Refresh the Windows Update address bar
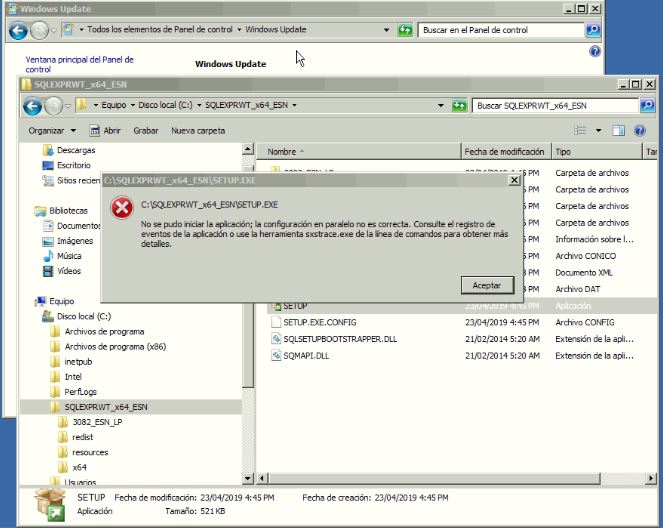This screenshot has height=528, width=663. pyautogui.click(x=405, y=30)
